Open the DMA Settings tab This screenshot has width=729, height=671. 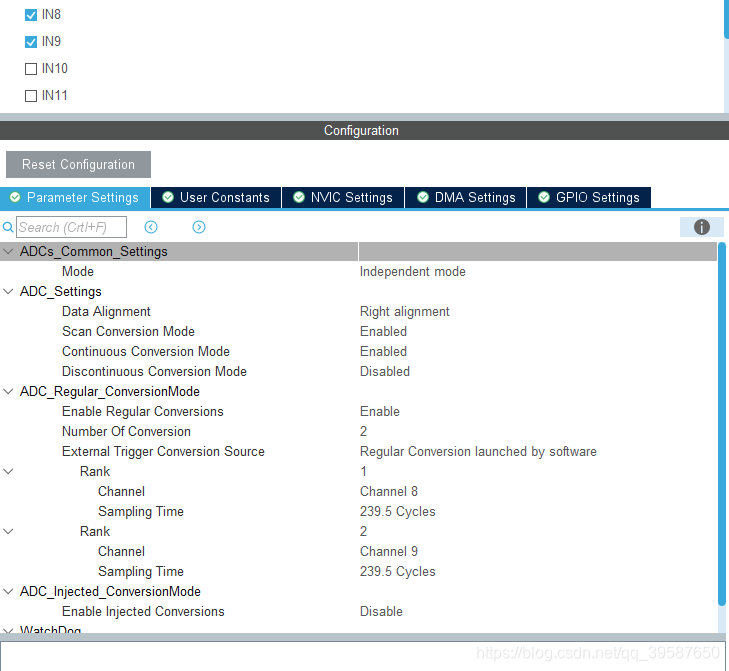(466, 198)
